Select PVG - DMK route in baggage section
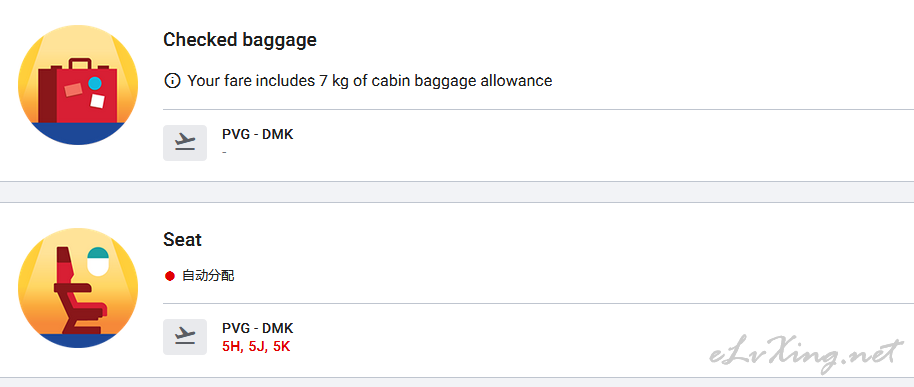The image size is (914, 387). tap(258, 135)
